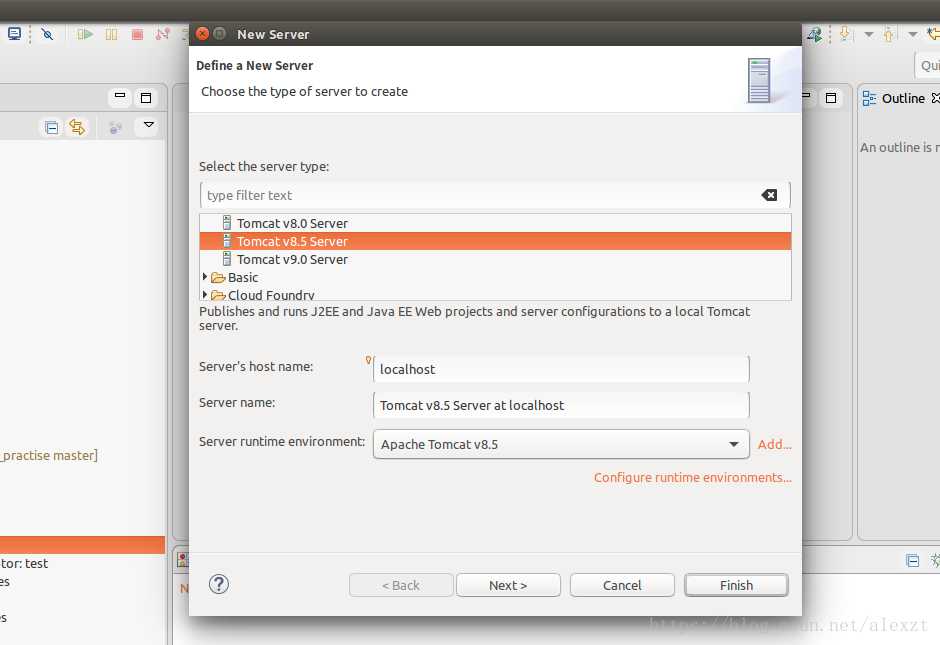Click the Suspend debug icon
The image size is (940, 645).
tap(112, 34)
